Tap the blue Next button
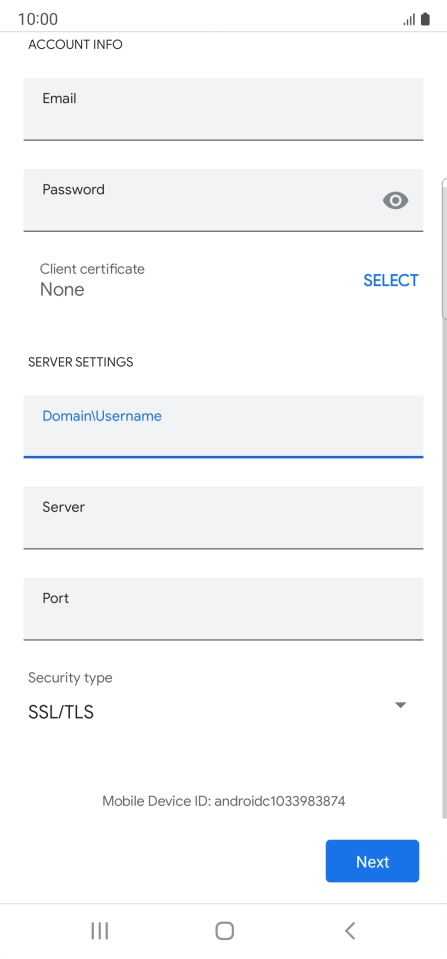The width and height of the screenshot is (447, 959). point(372,861)
